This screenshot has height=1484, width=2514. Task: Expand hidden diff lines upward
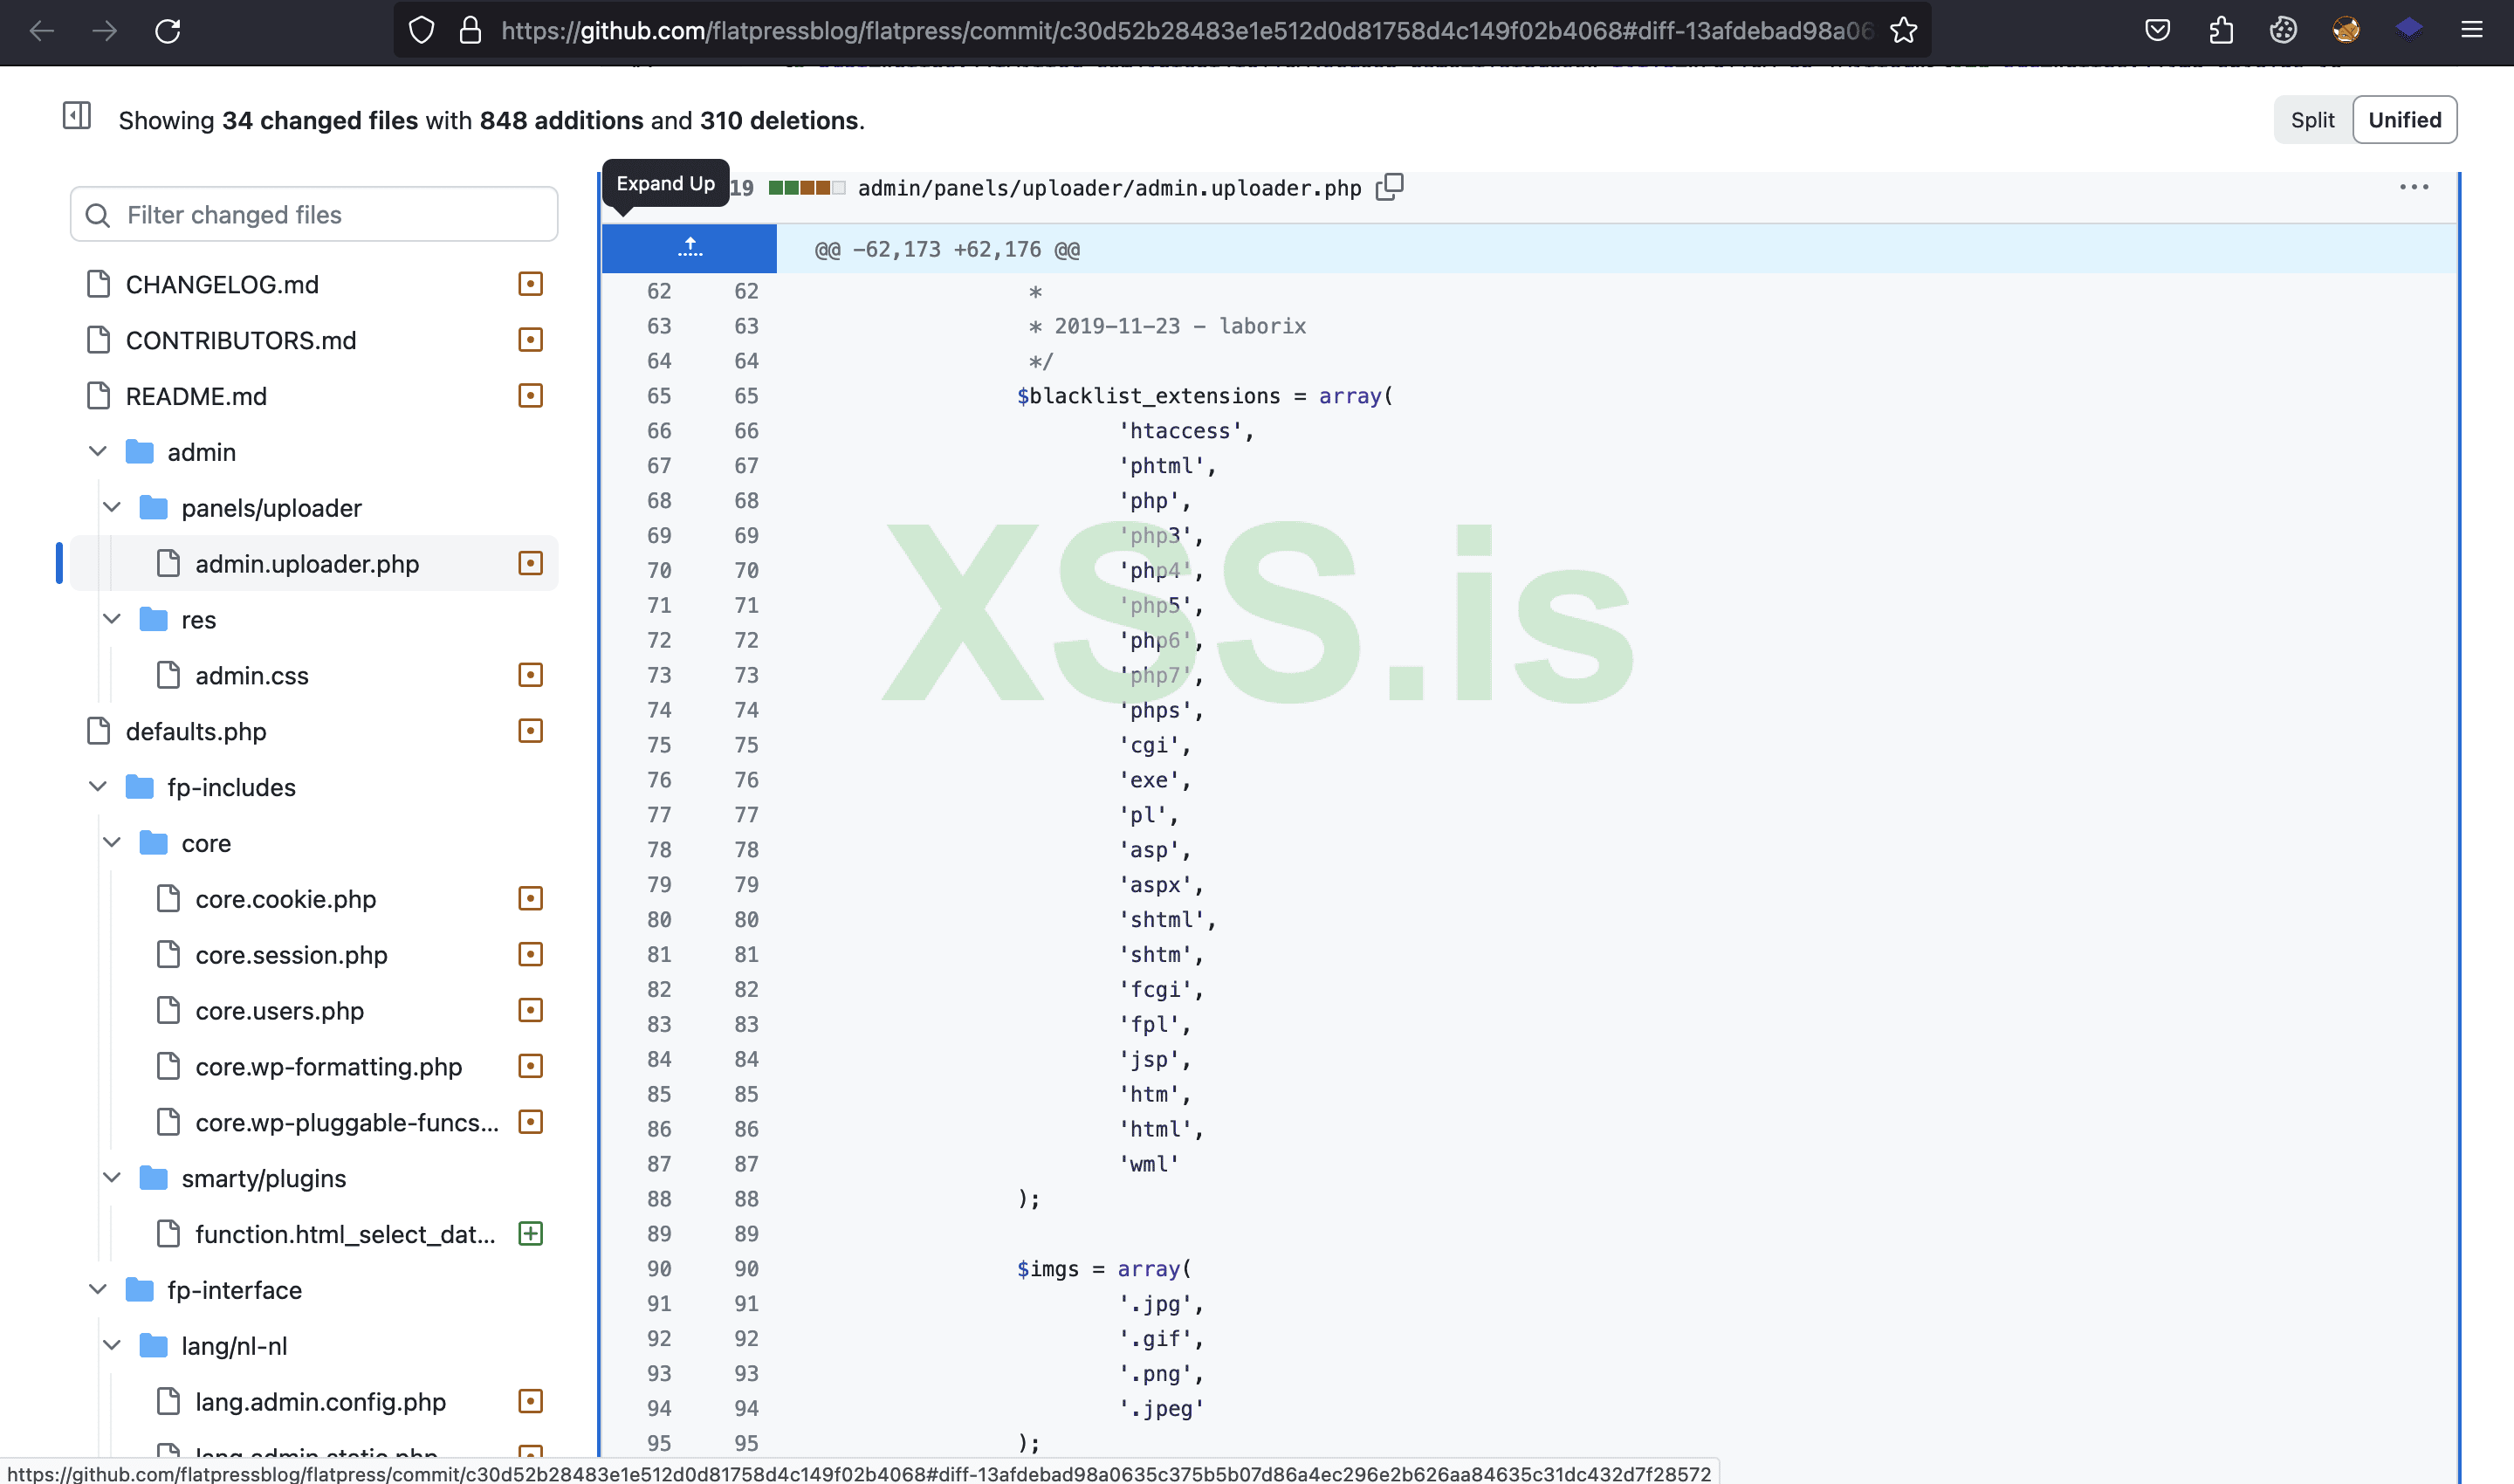pyautogui.click(x=688, y=247)
